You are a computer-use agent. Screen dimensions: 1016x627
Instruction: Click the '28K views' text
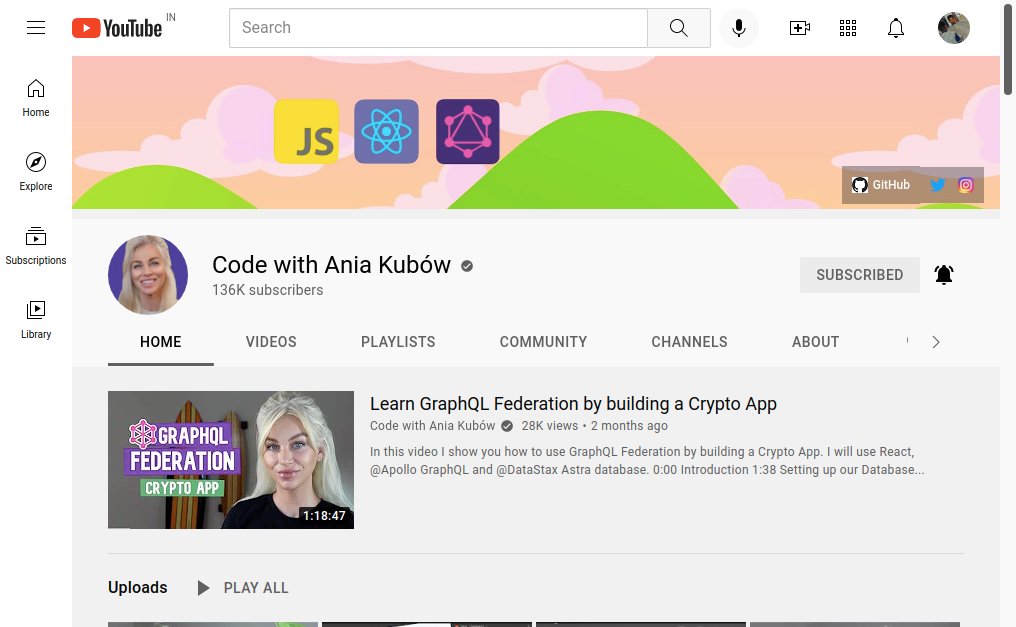coord(549,426)
